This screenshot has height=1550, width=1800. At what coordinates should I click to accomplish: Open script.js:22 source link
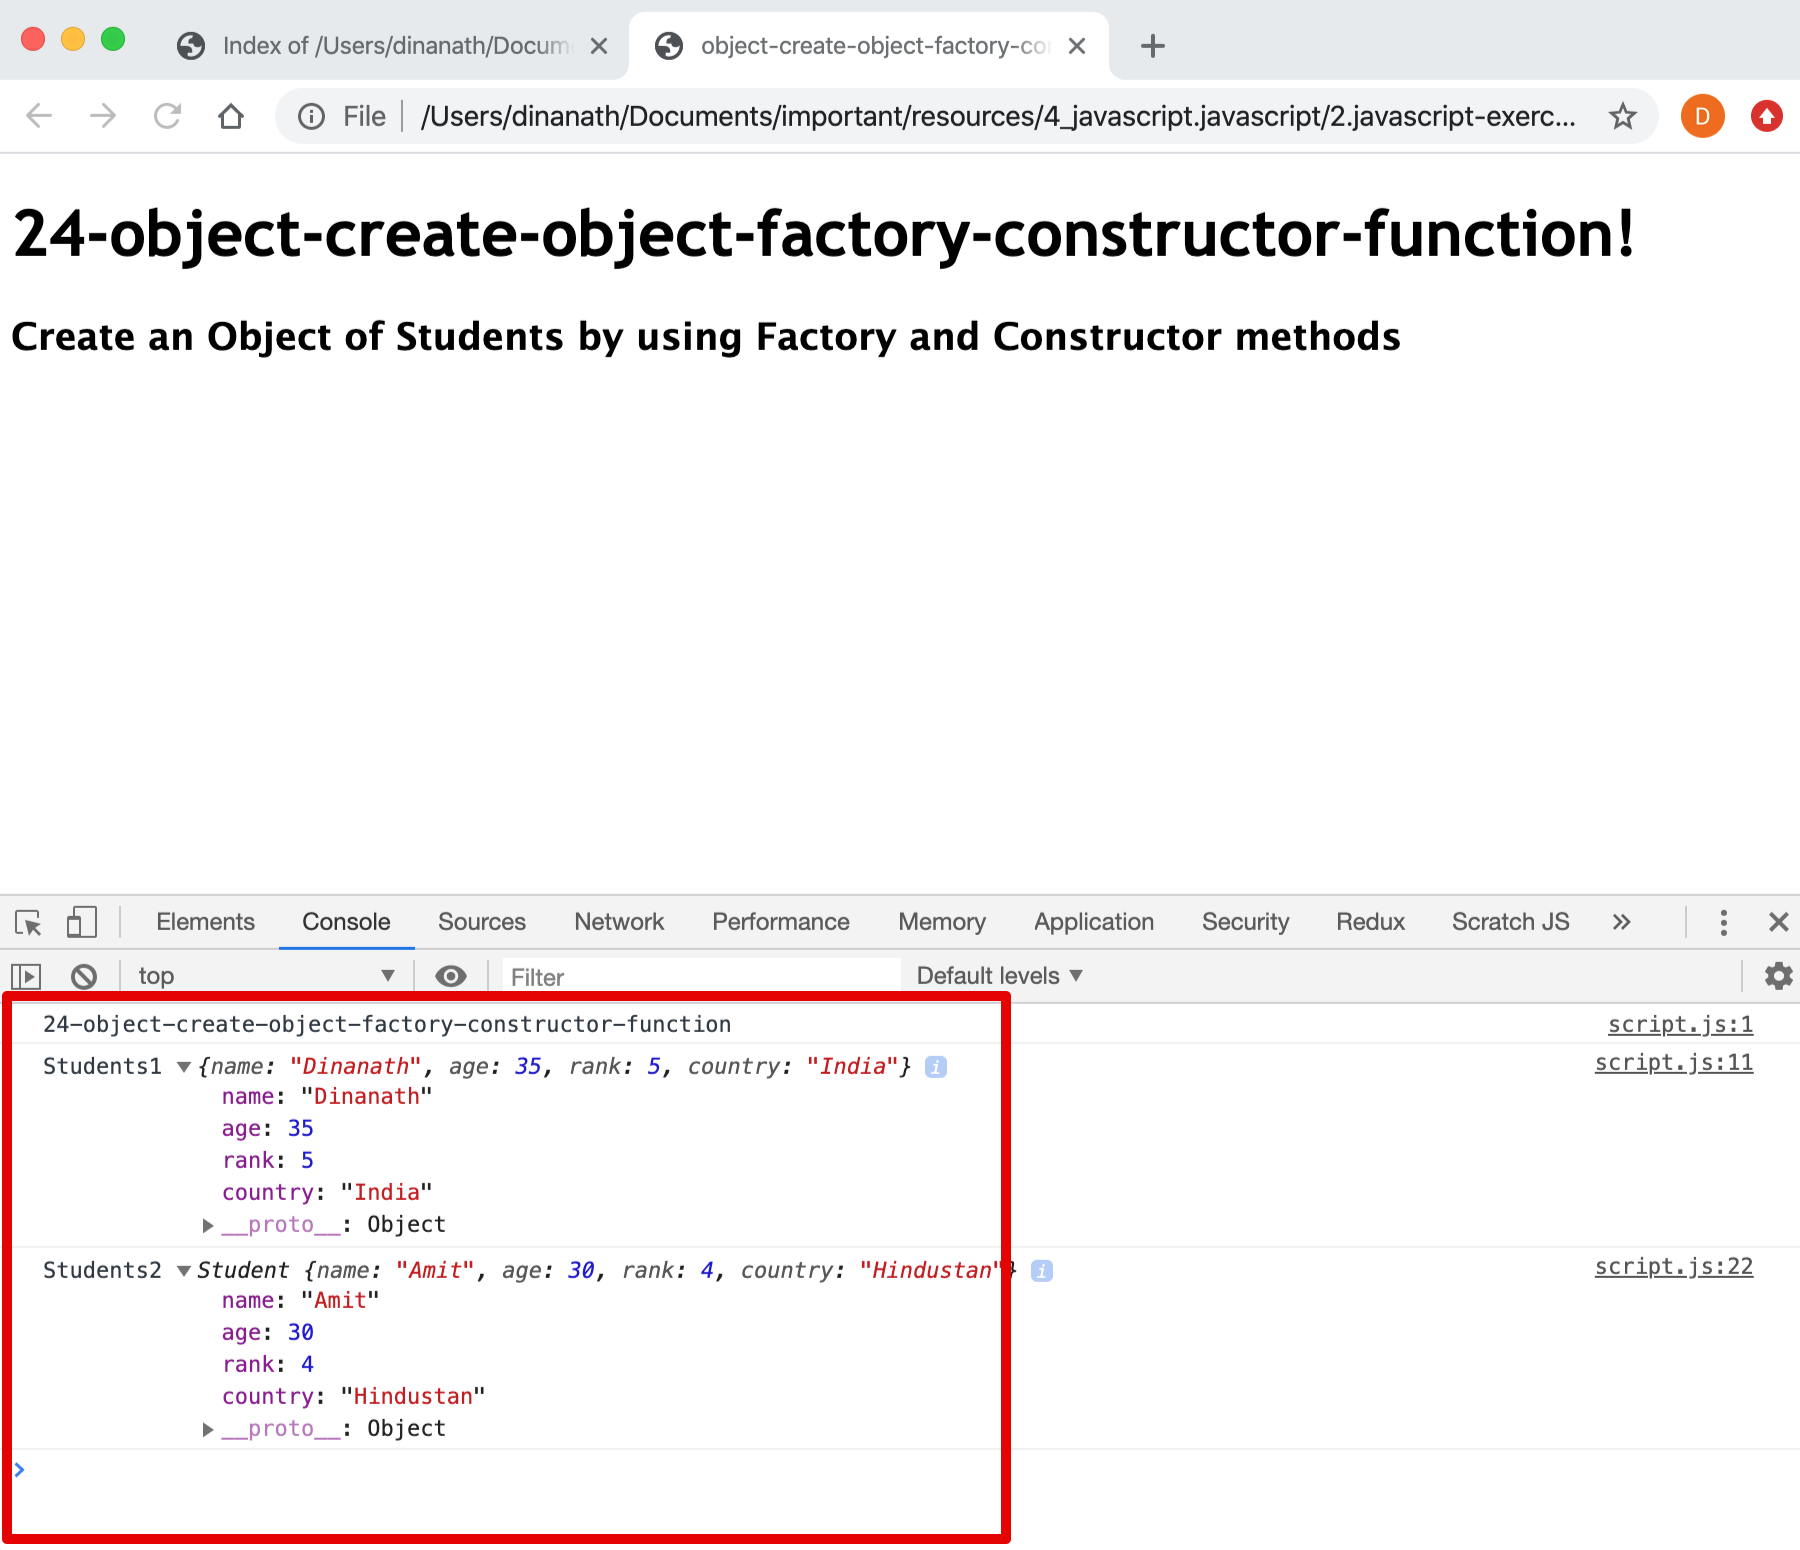(1673, 1267)
